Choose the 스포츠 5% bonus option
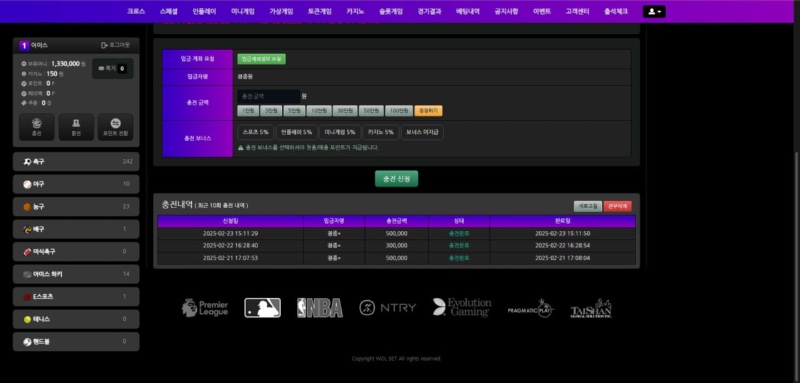800x383 pixels. tap(256, 132)
